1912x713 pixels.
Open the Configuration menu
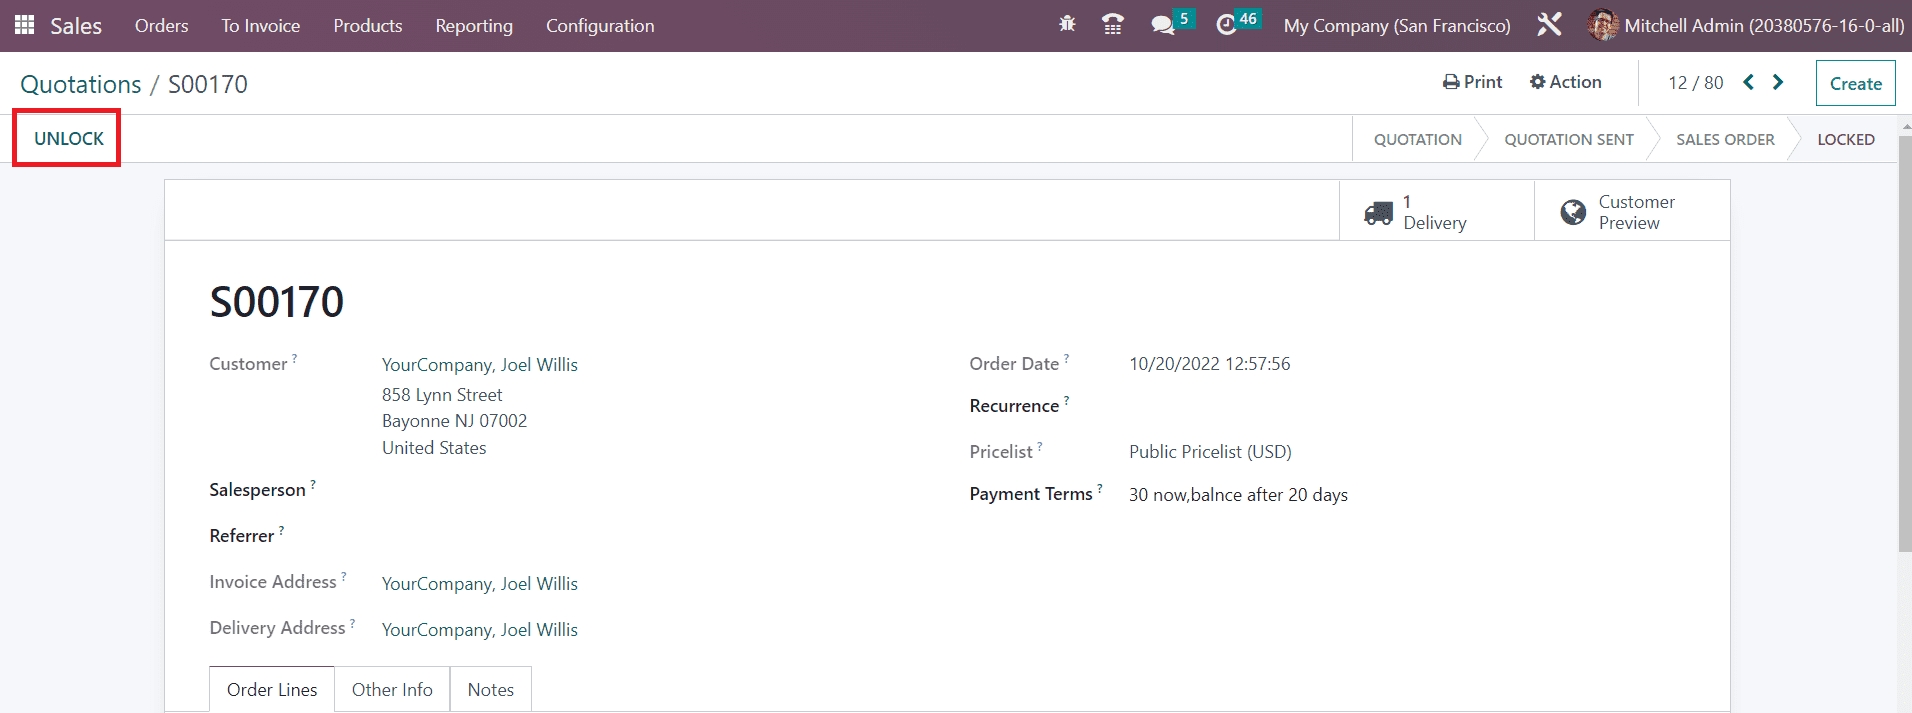pyautogui.click(x=600, y=25)
